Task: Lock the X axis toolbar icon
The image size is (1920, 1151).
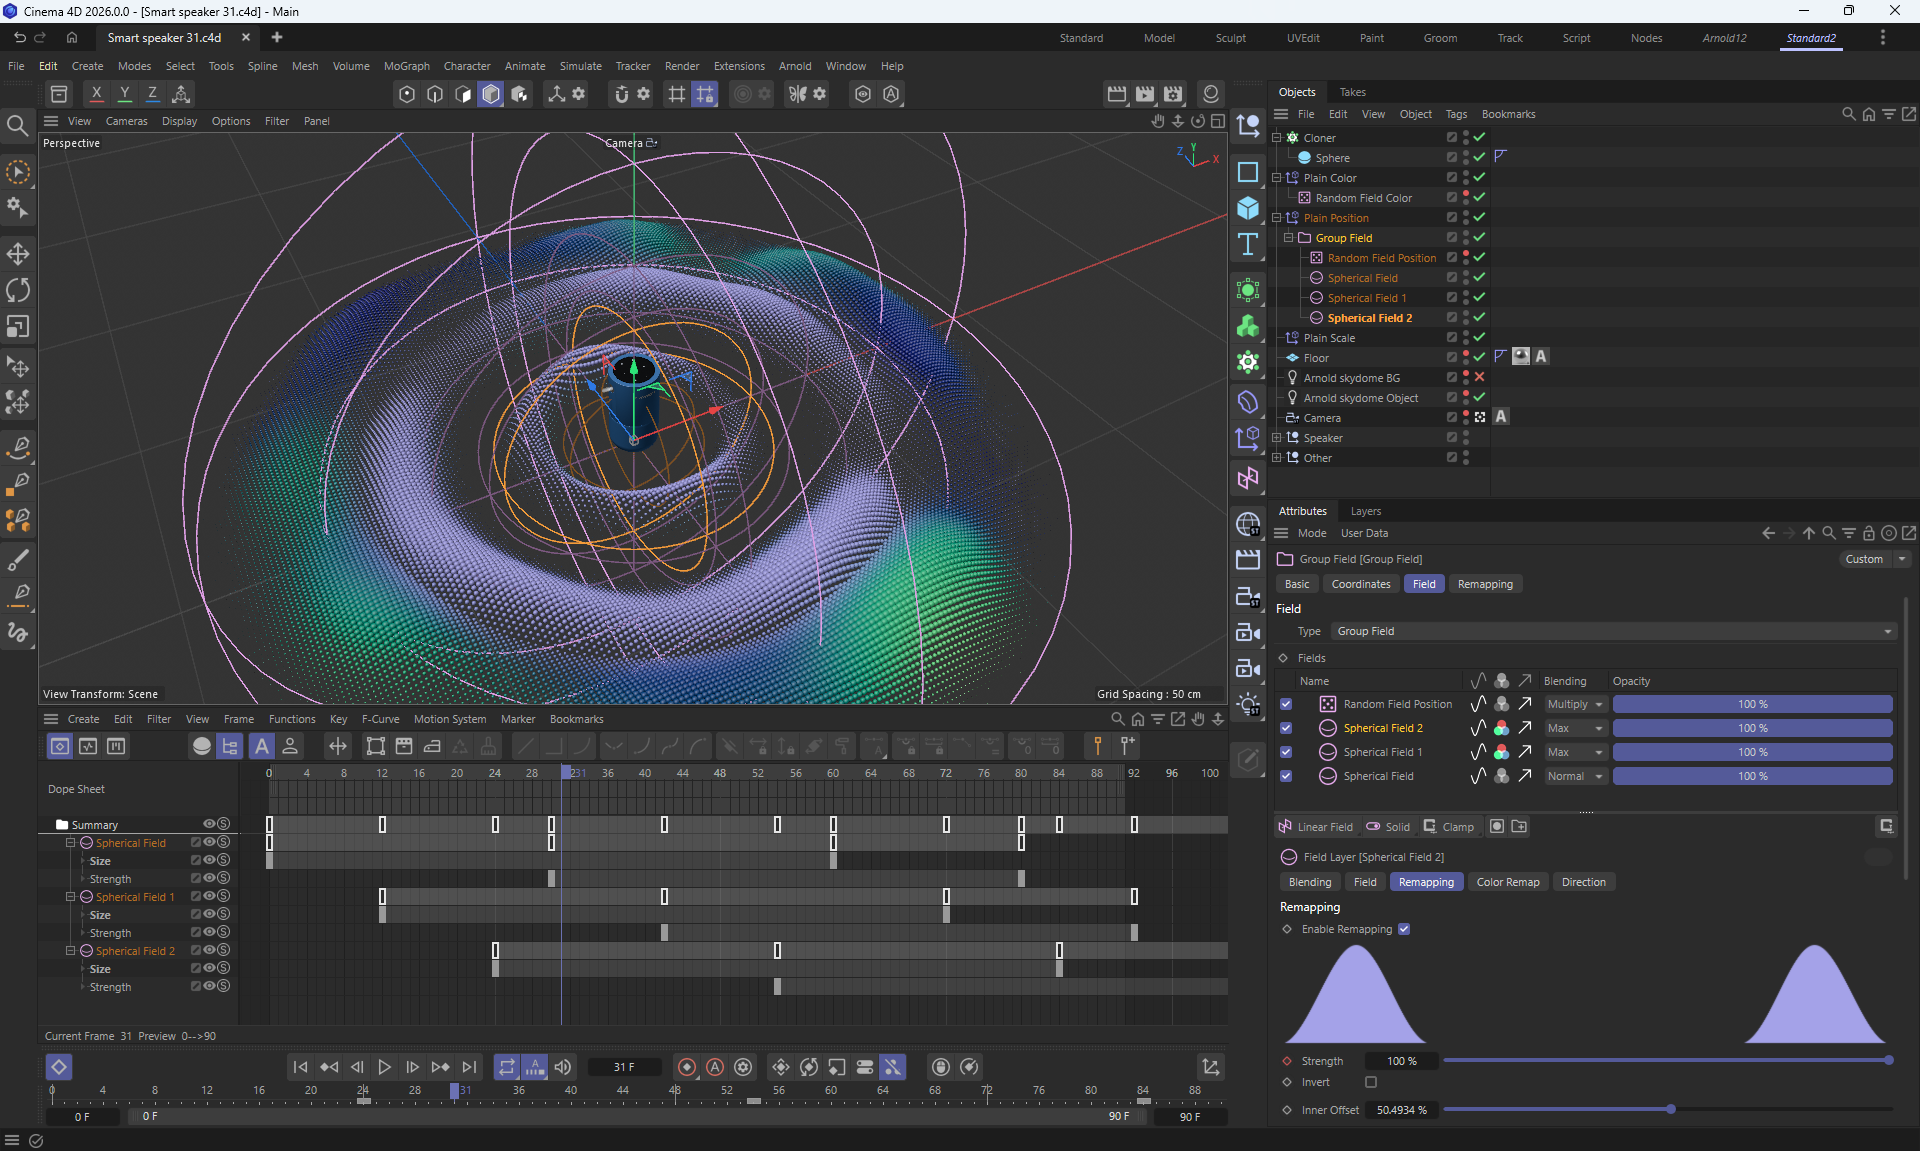Action: tap(96, 94)
